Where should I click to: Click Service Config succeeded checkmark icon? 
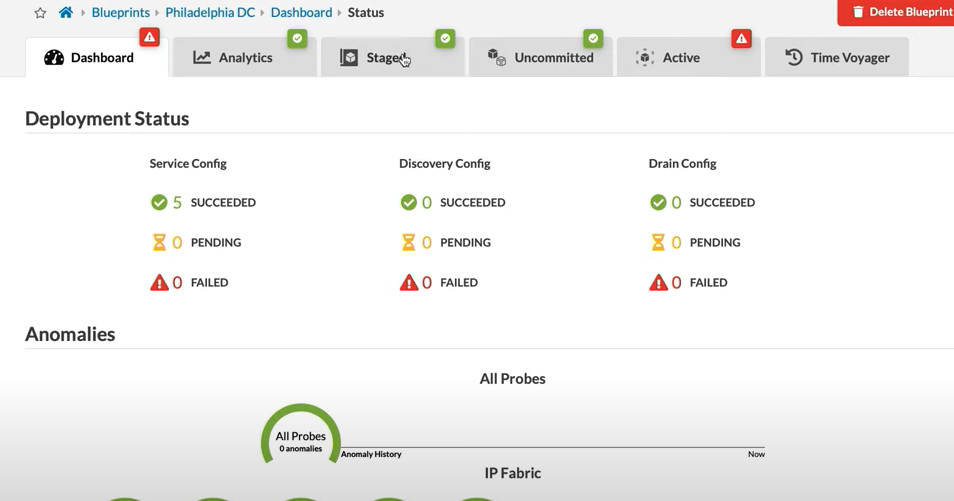click(x=159, y=202)
